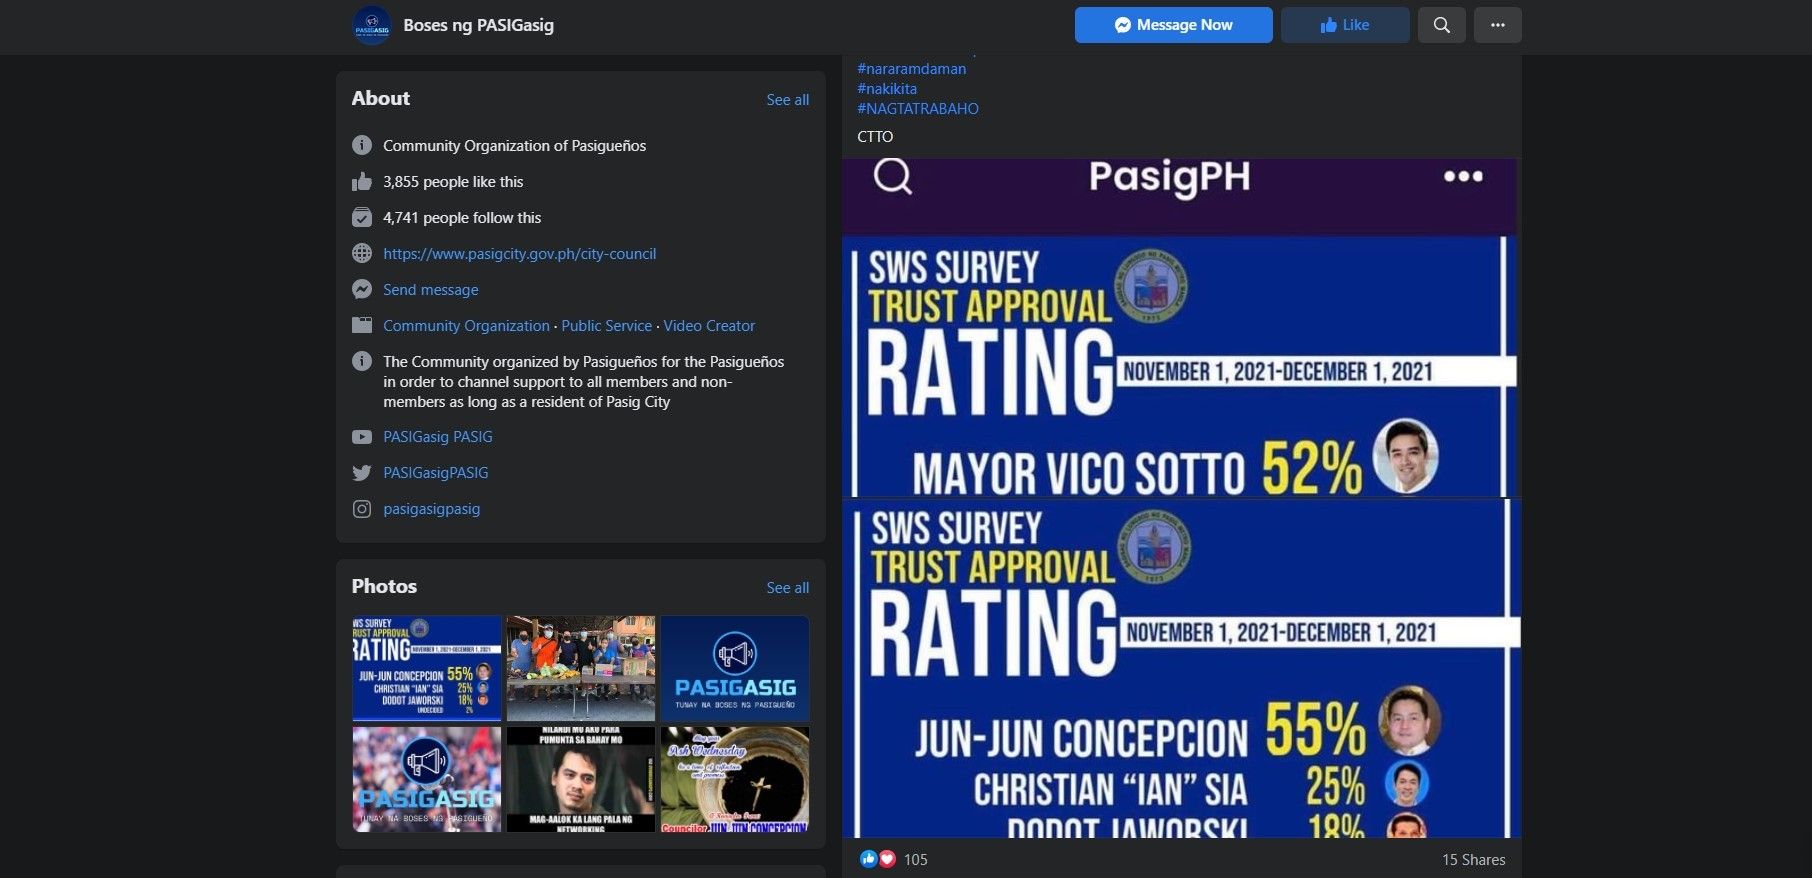
Task: Open the Ash Wednesday photo thumbnail
Action: [x=735, y=779]
